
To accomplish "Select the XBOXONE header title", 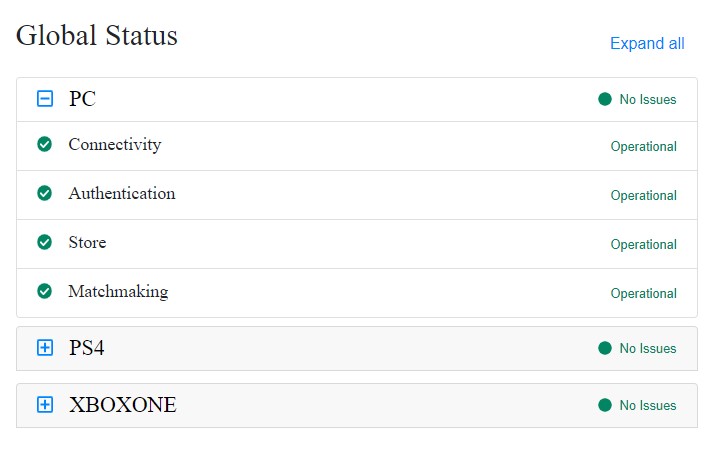I will click(x=123, y=405).
